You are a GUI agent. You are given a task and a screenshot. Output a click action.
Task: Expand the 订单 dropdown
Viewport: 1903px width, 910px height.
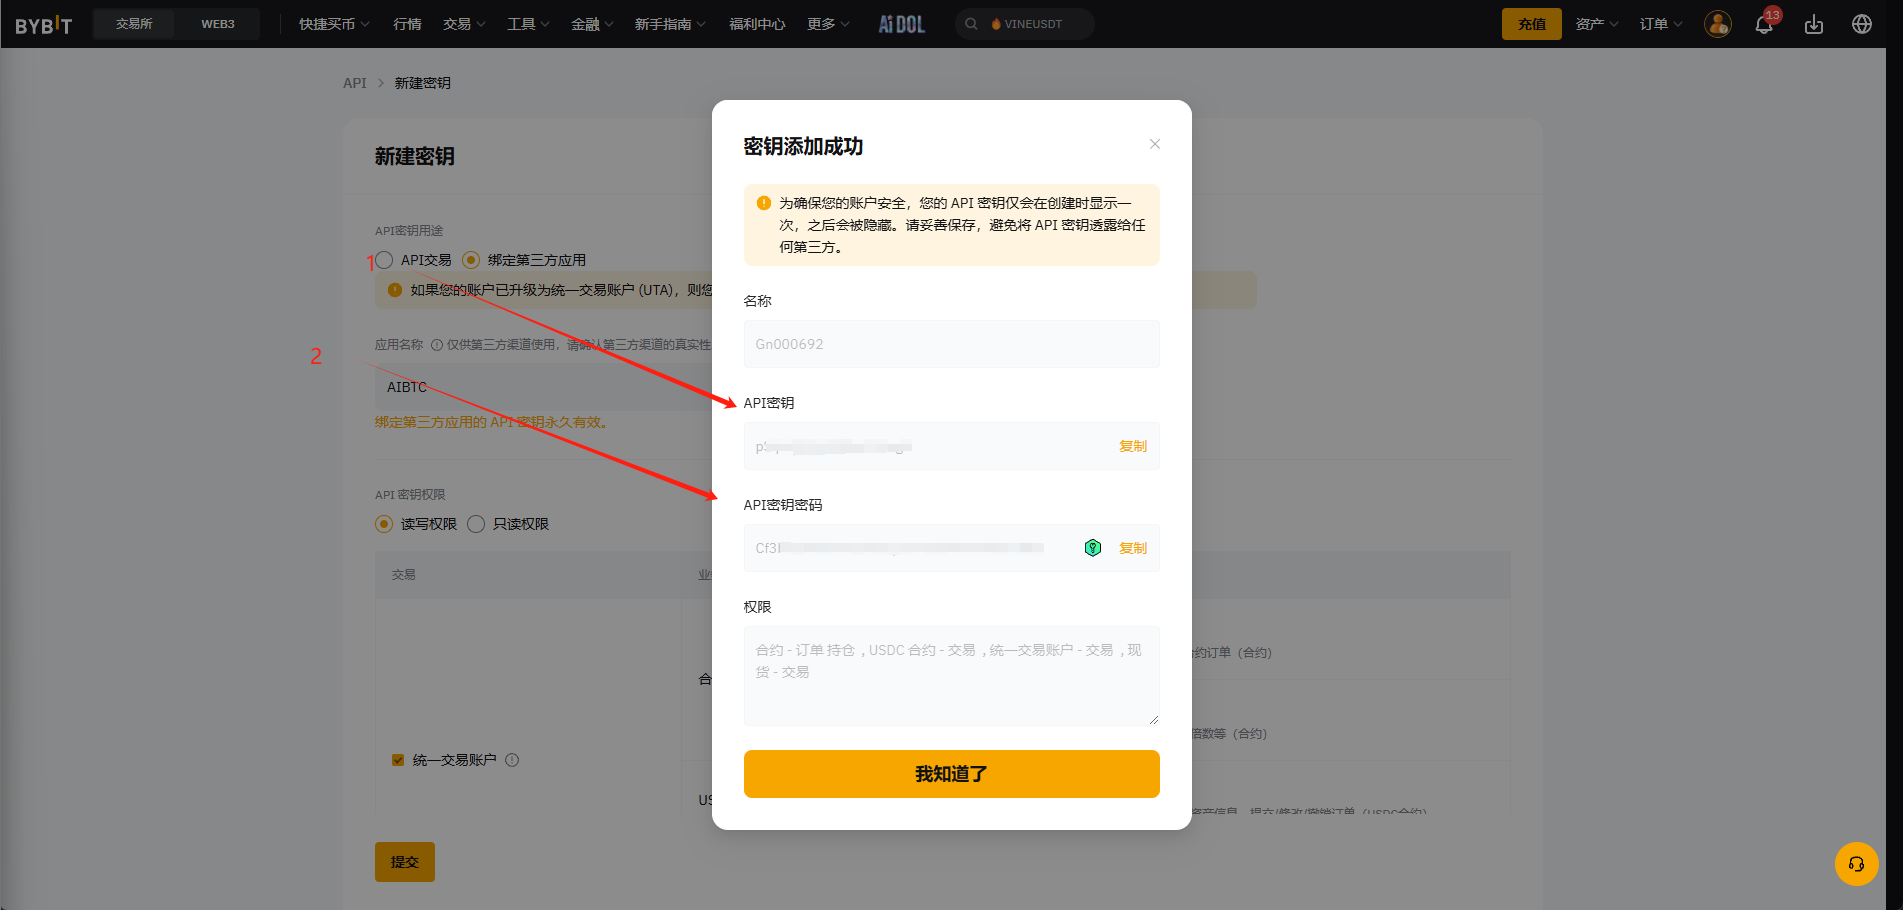pyautogui.click(x=1660, y=24)
